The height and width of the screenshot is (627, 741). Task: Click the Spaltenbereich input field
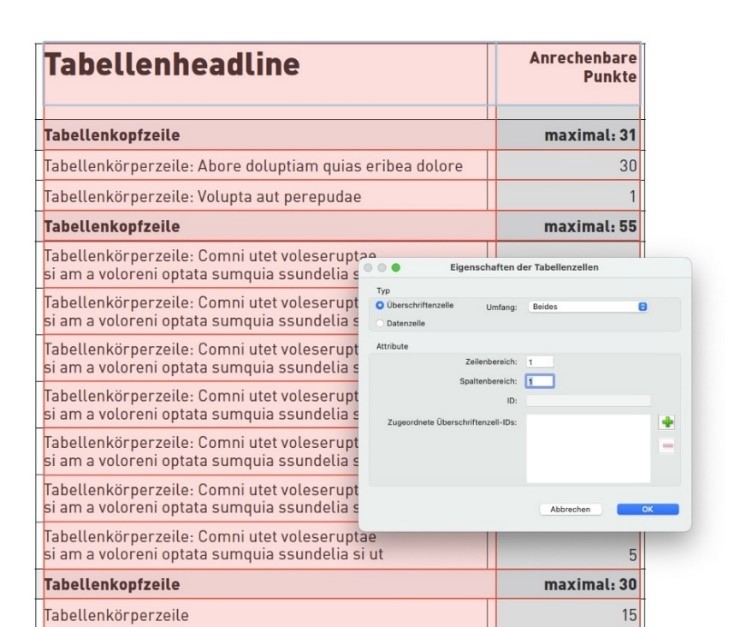click(539, 381)
